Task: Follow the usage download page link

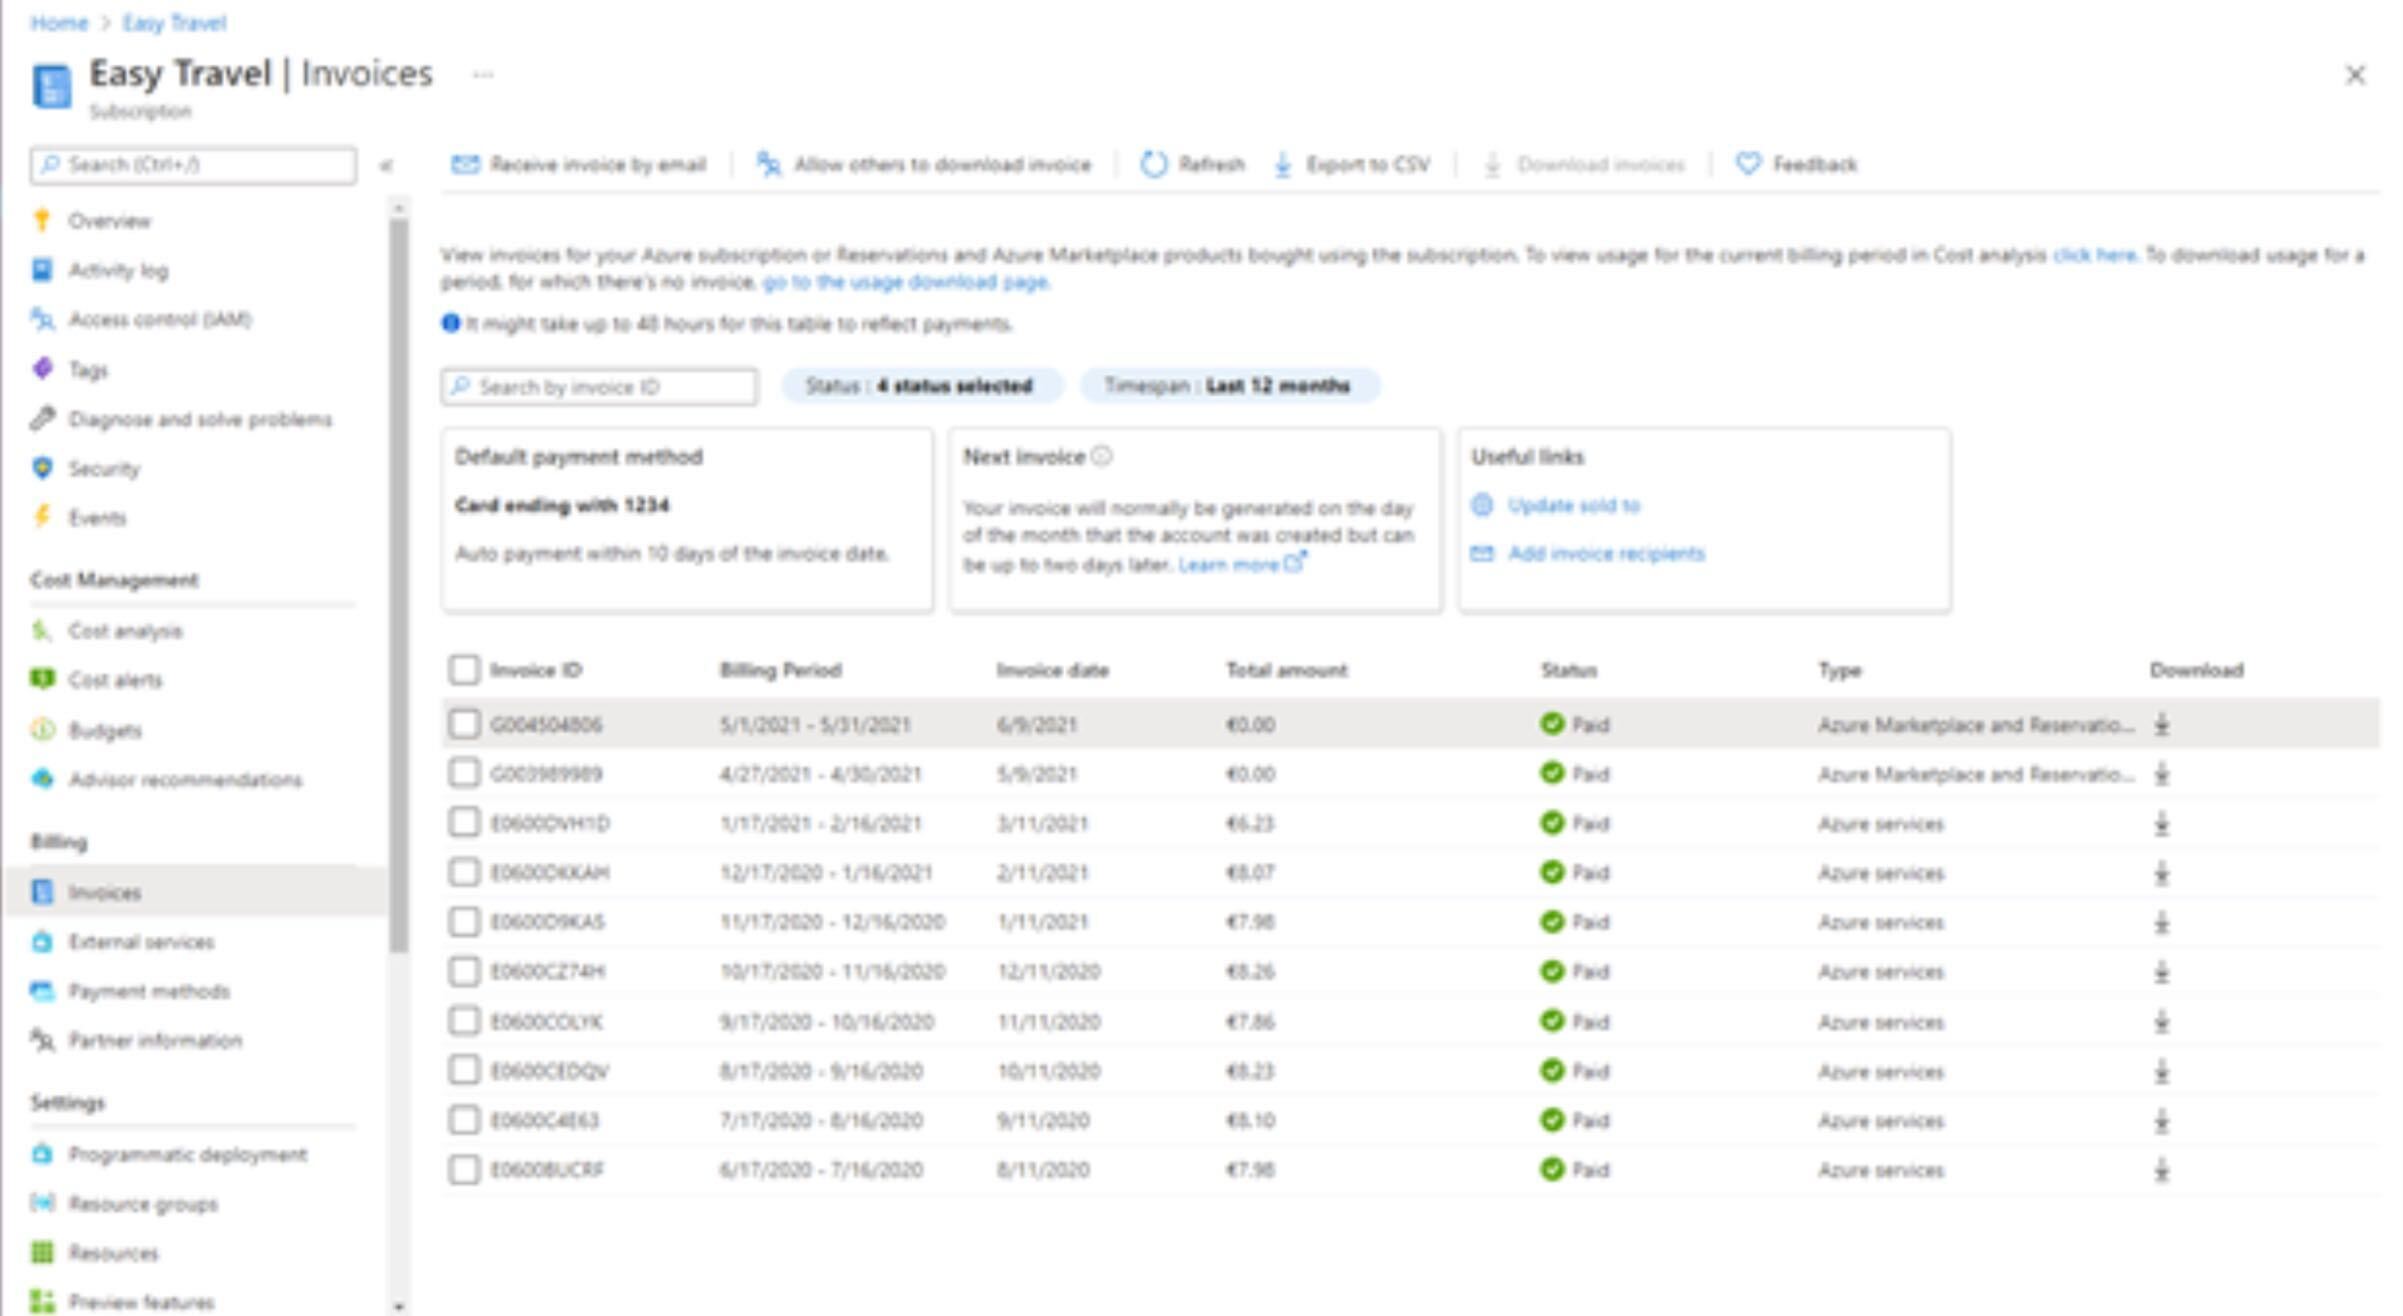Action: pos(906,282)
